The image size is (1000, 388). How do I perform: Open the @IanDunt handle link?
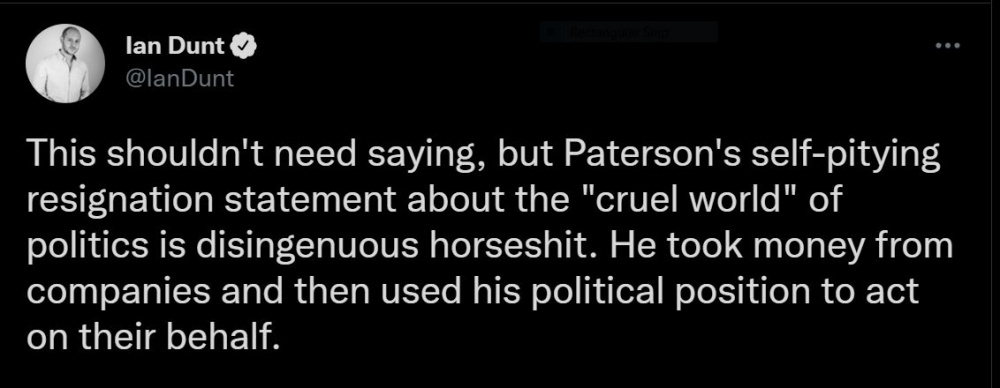click(x=182, y=78)
